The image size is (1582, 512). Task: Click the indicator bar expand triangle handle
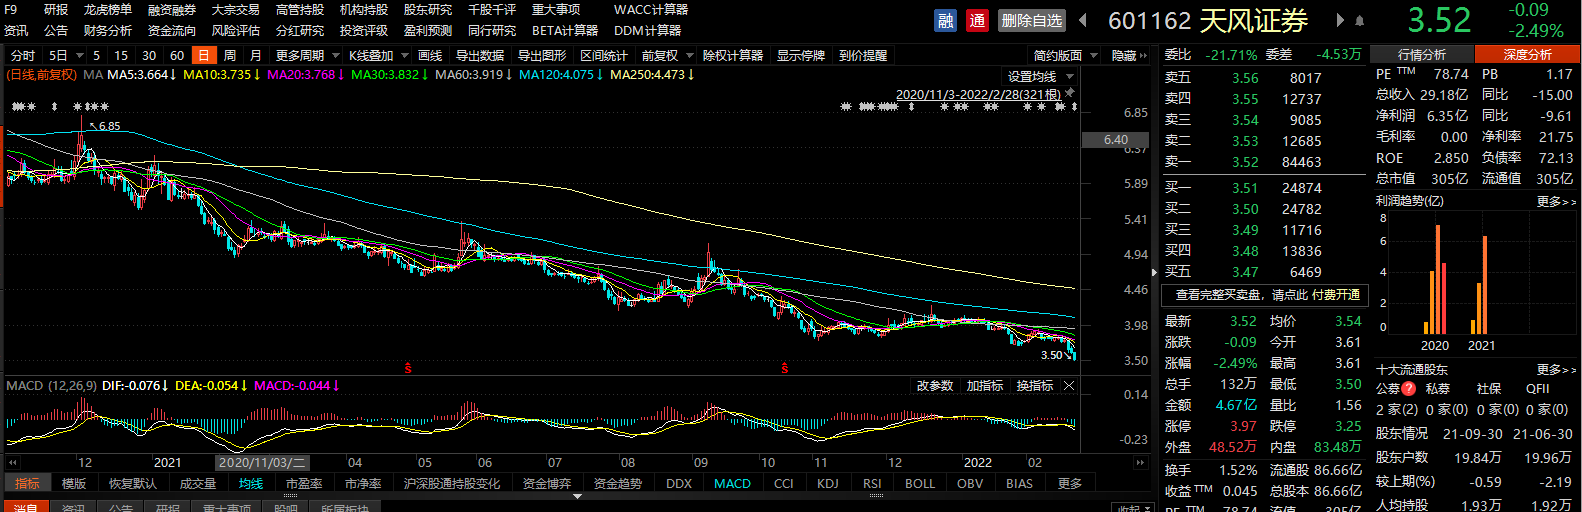577,496
